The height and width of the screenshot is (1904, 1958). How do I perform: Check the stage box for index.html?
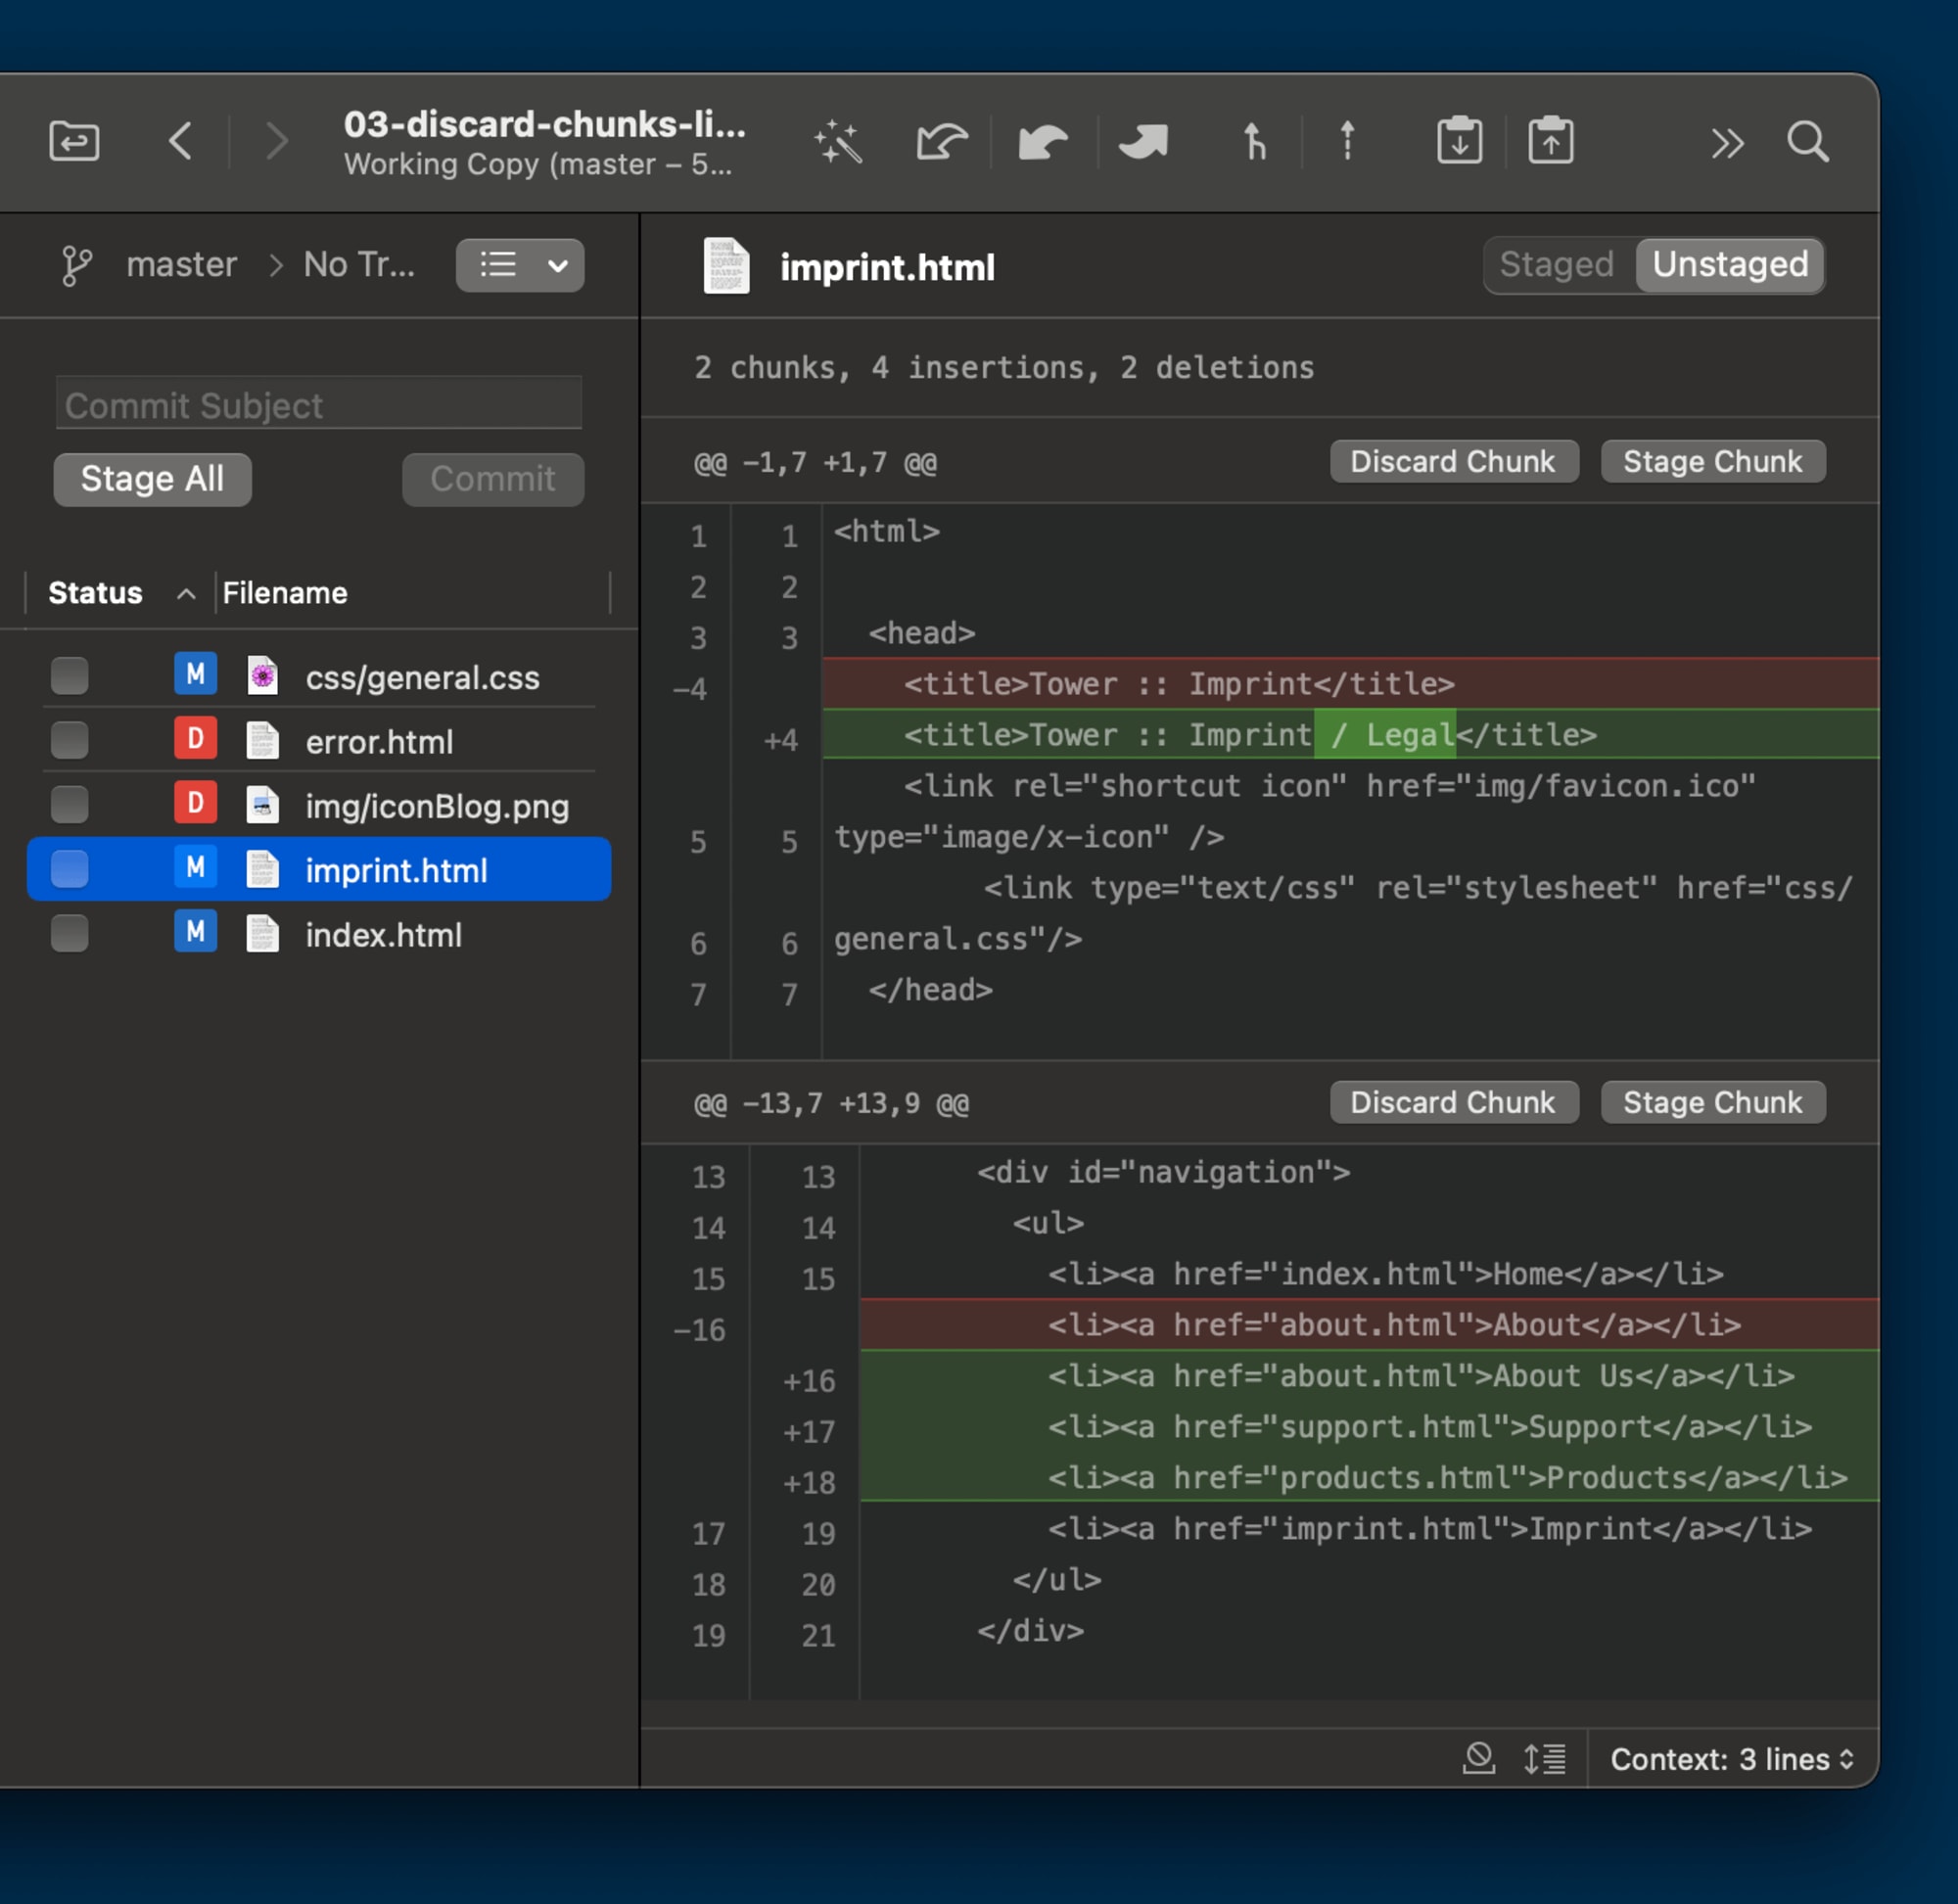pyautogui.click(x=70, y=934)
